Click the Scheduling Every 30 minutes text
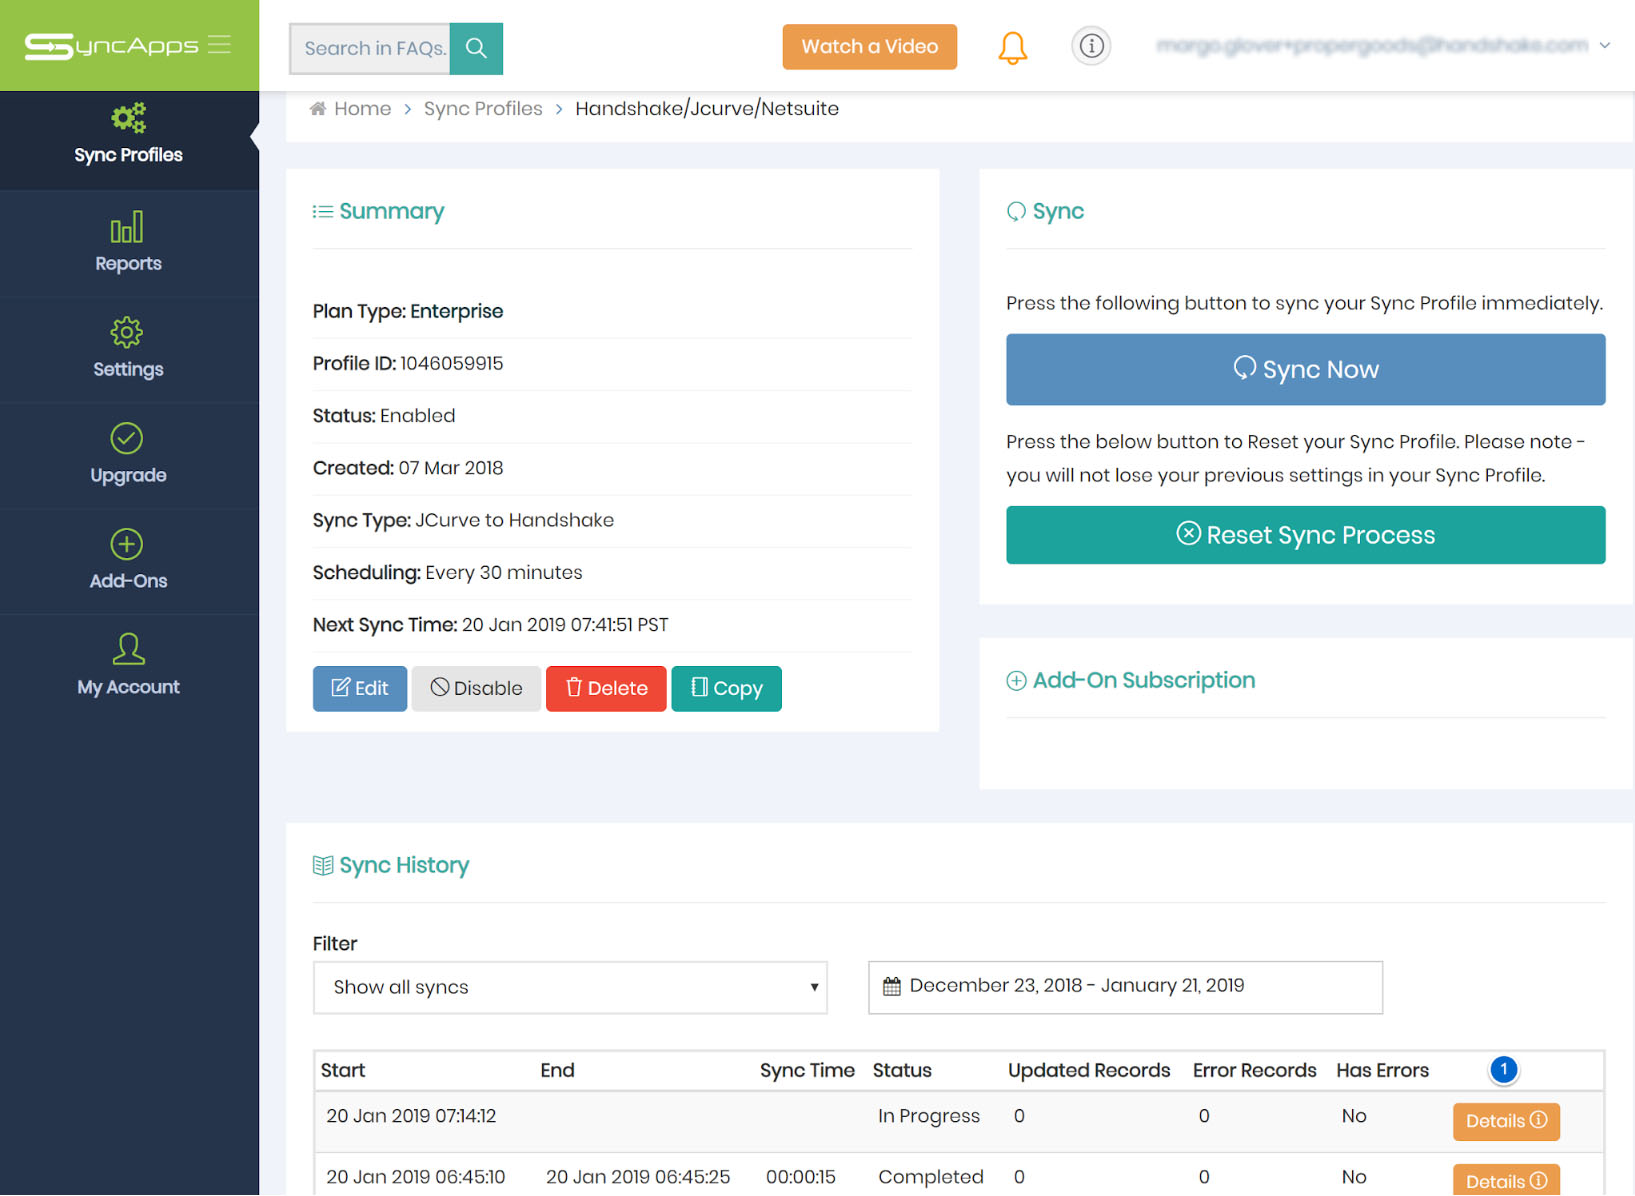This screenshot has height=1196, width=1635. click(x=447, y=572)
